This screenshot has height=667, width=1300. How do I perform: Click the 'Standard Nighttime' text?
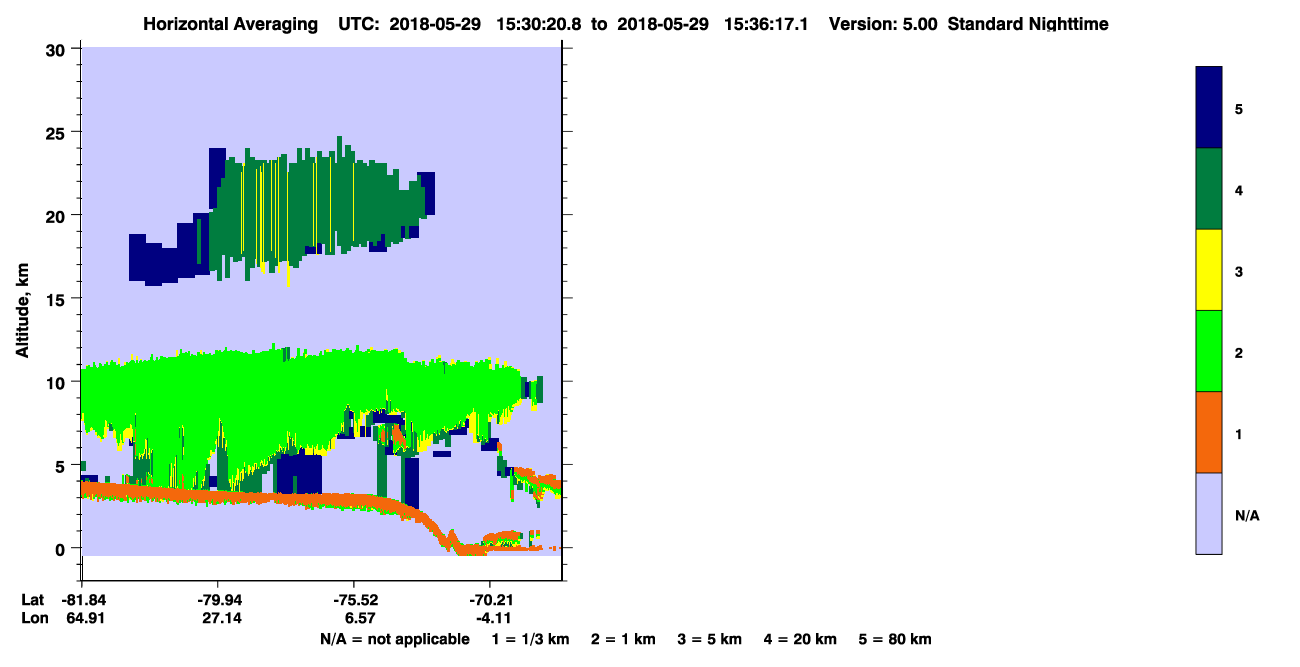(x=1029, y=23)
